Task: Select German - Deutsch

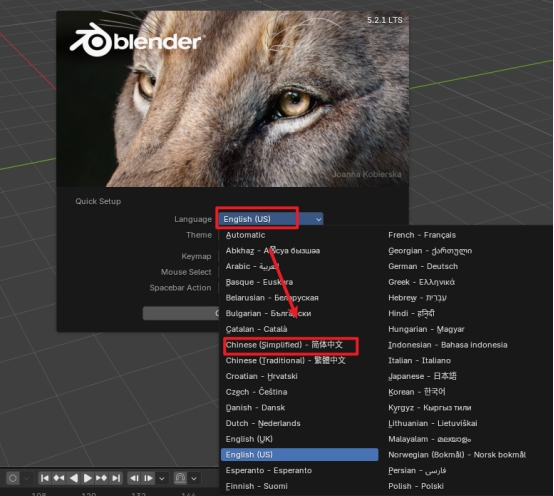Action: [x=467, y=266]
